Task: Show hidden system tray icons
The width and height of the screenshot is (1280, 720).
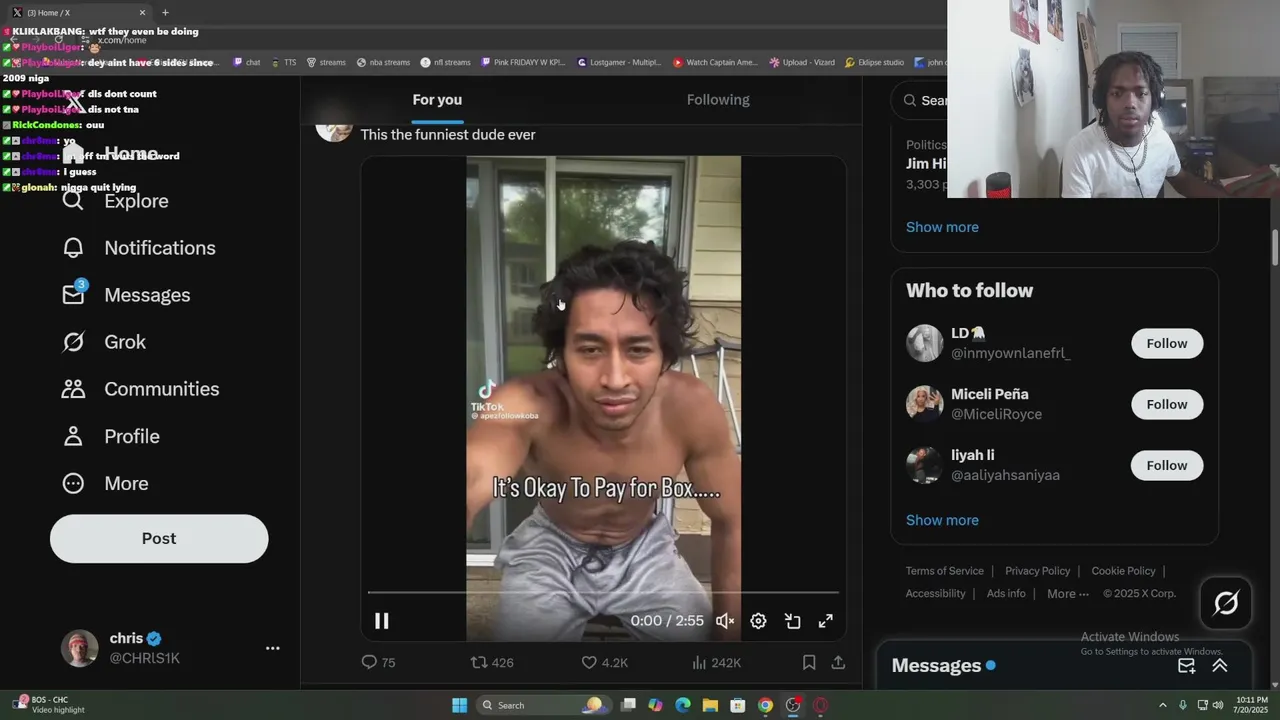Action: [x=1162, y=705]
